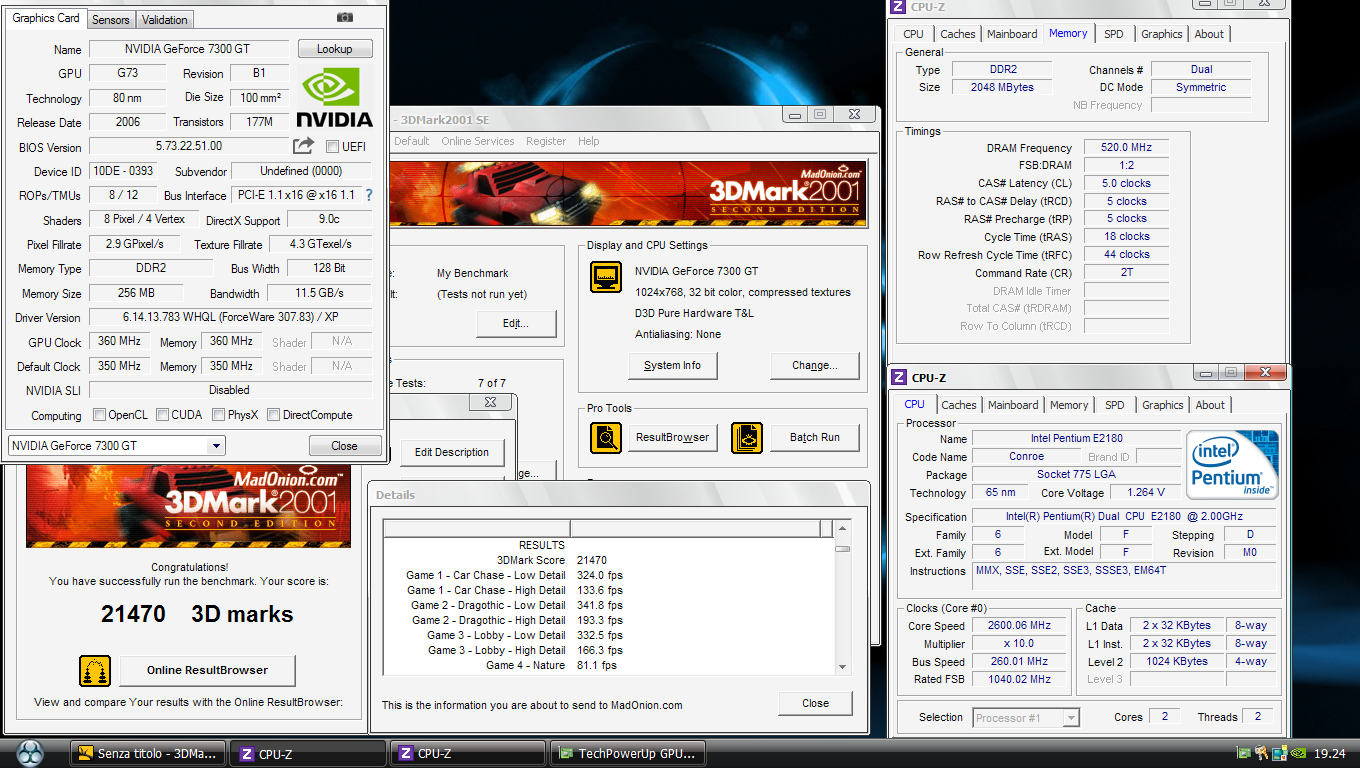Click the ResultBrowser magnifier icon in Pro Tools
Image resolution: width=1360 pixels, height=768 pixels.
(x=605, y=438)
